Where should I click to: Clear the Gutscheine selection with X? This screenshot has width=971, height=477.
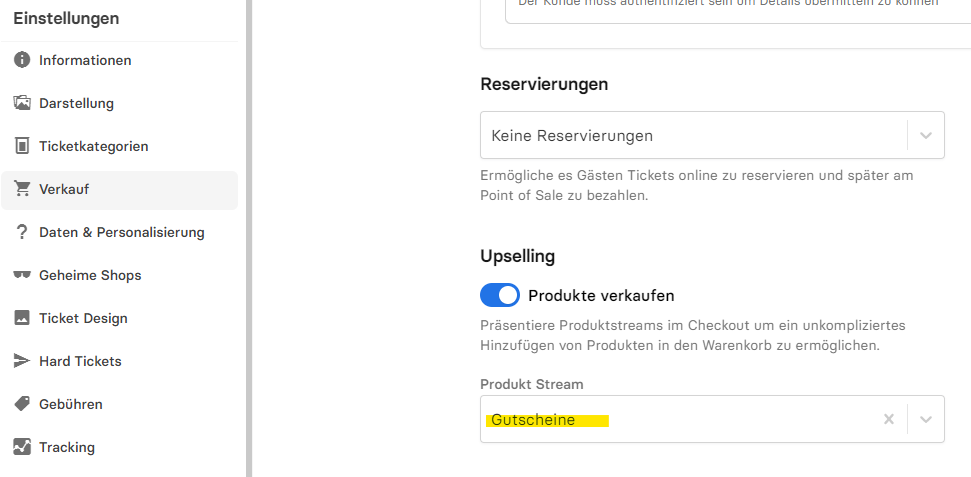(889, 419)
